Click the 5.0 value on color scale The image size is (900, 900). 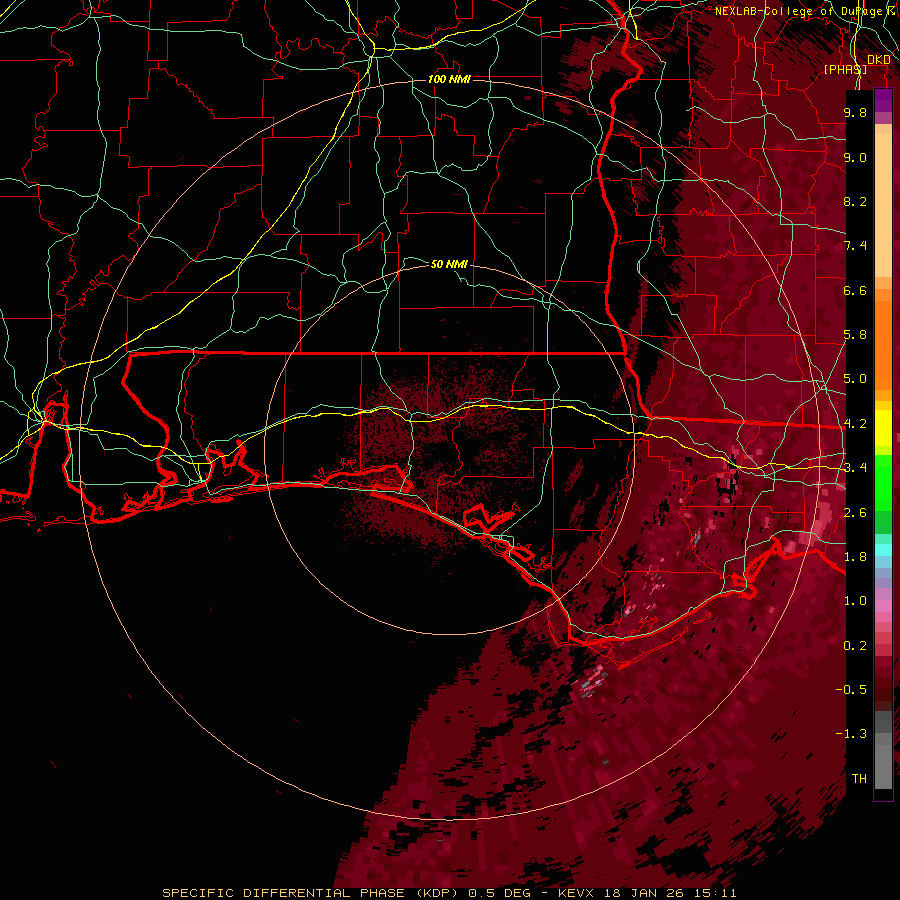coord(855,379)
